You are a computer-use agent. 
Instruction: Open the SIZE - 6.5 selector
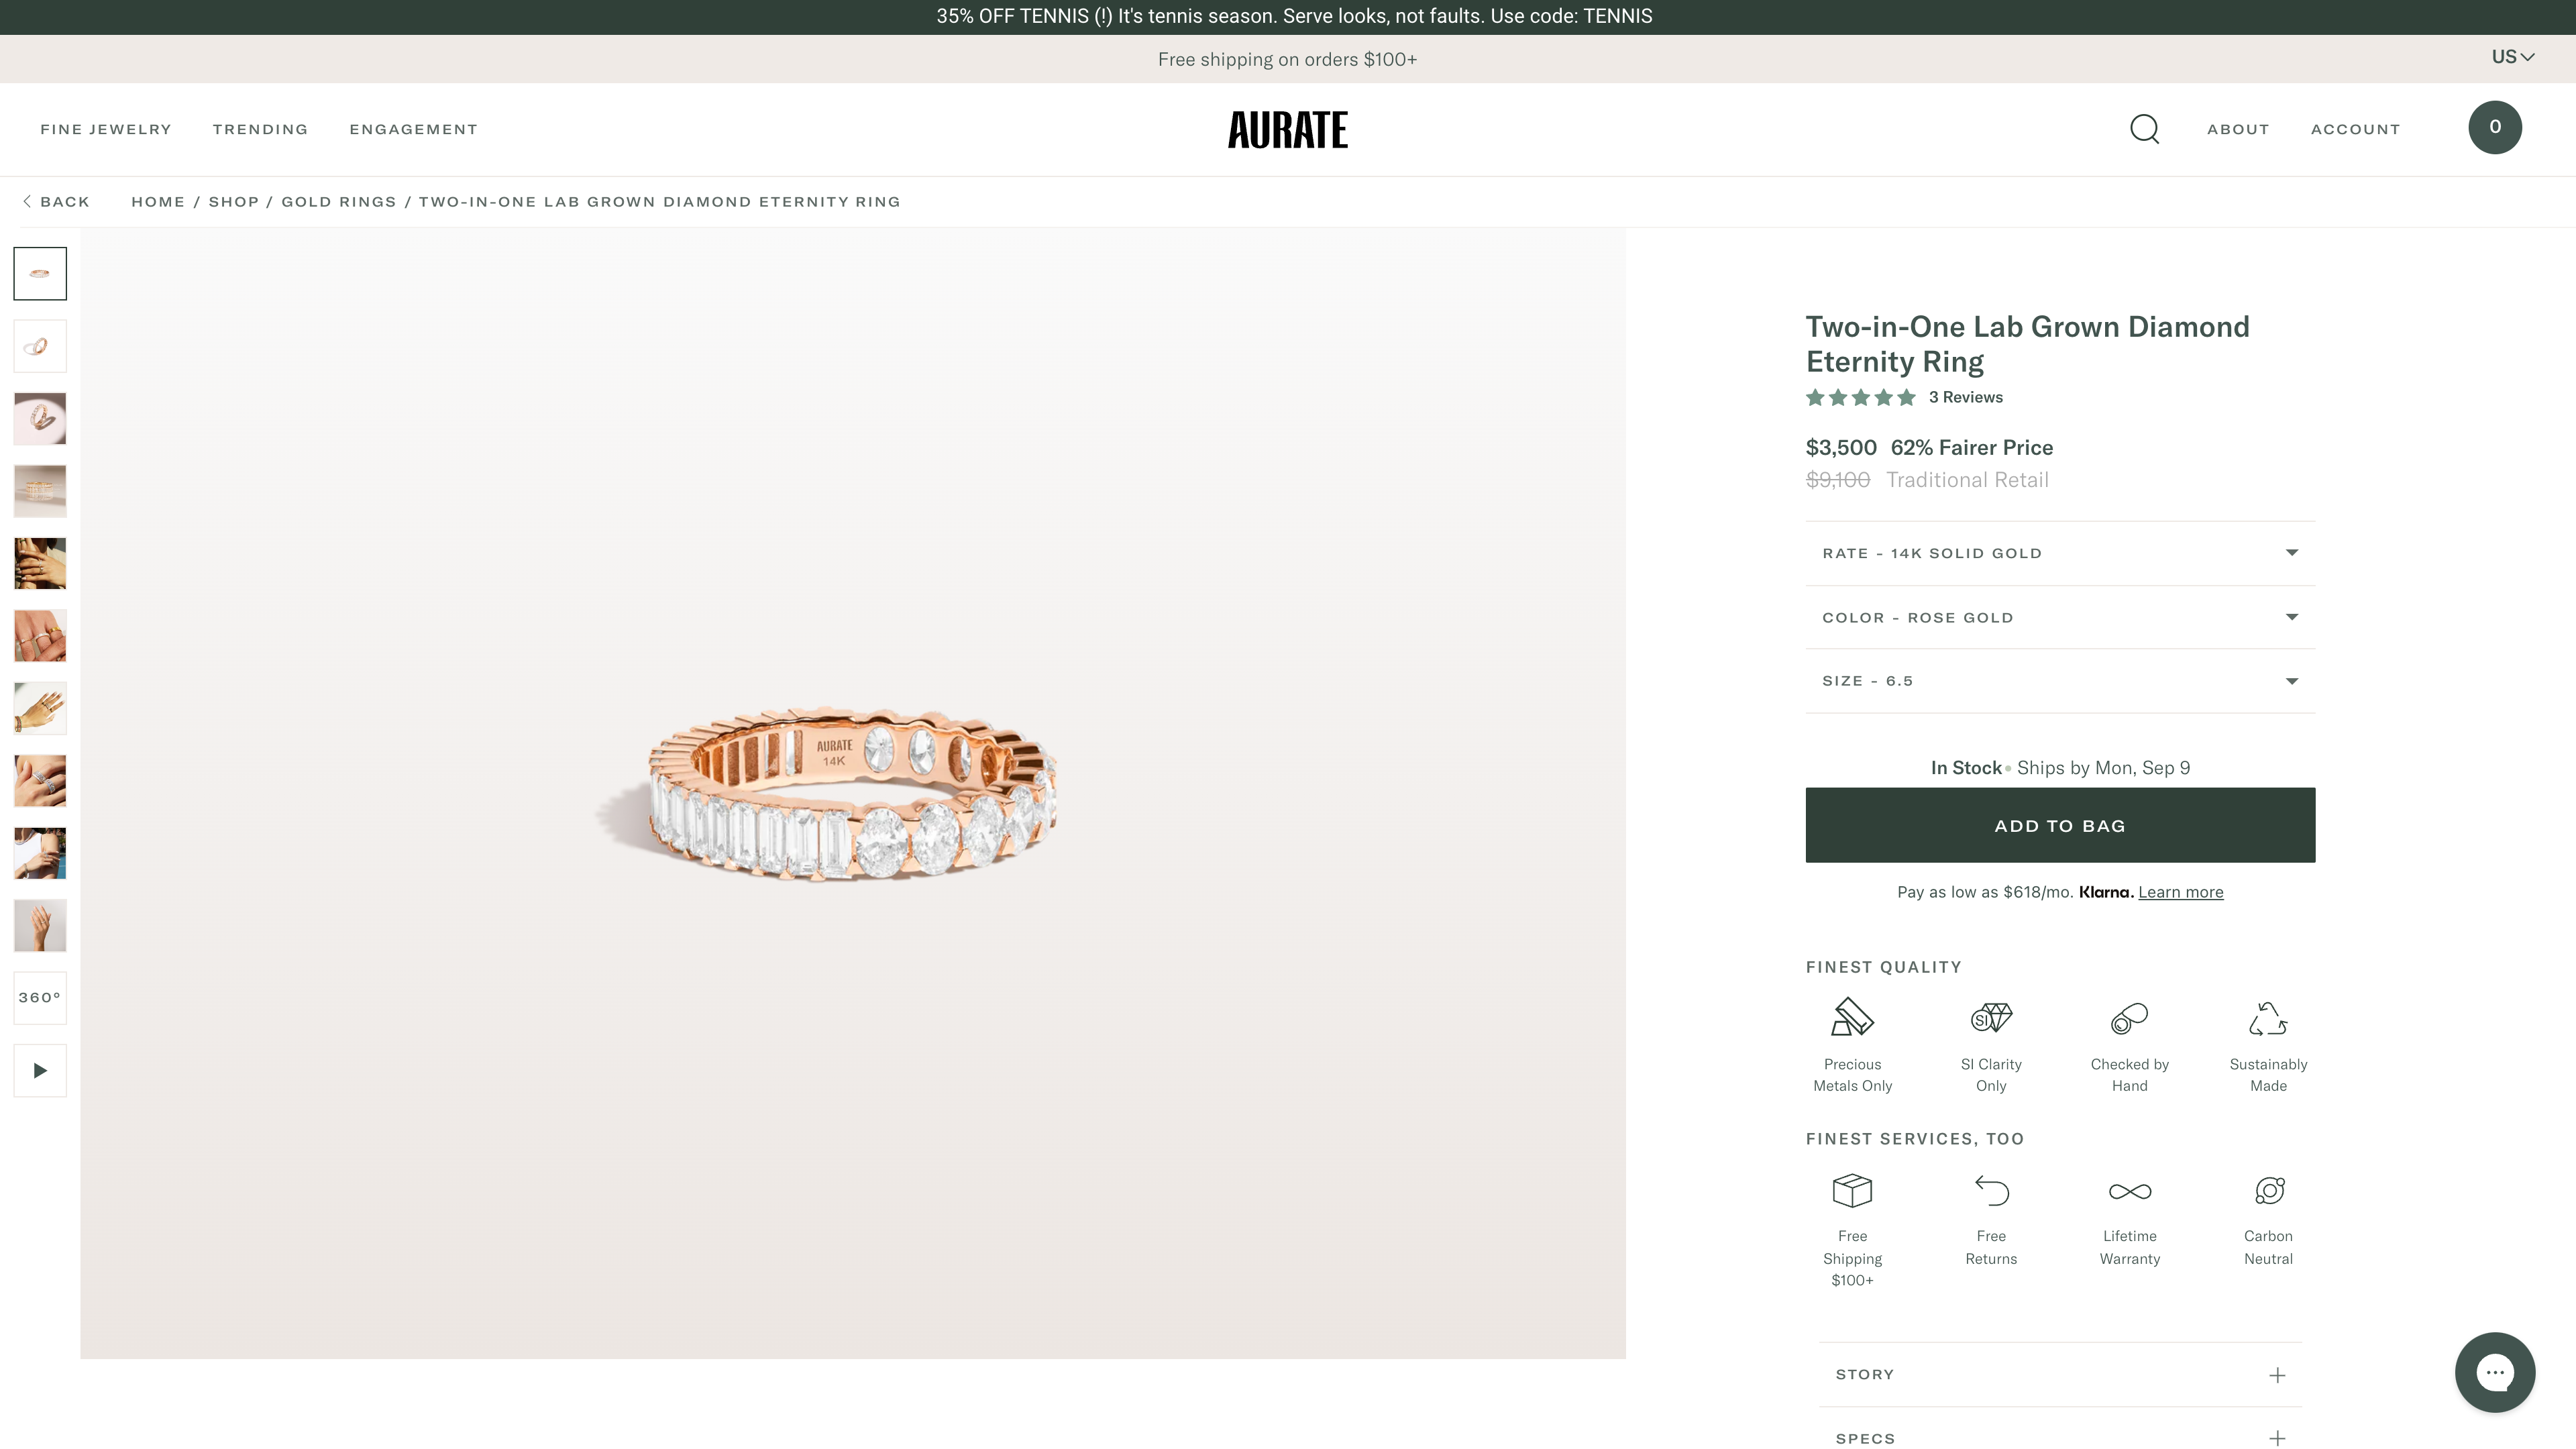pyautogui.click(x=2059, y=681)
